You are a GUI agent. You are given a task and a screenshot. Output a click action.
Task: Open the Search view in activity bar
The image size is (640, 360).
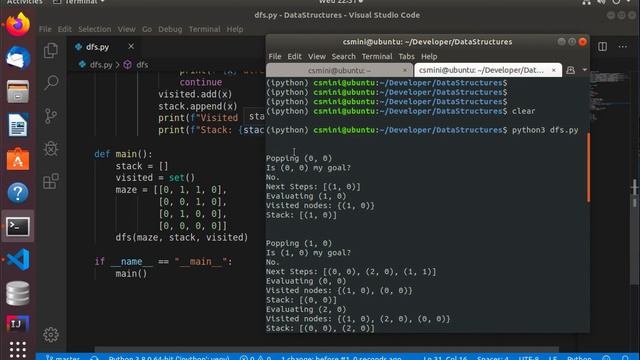pyautogui.click(x=51, y=83)
